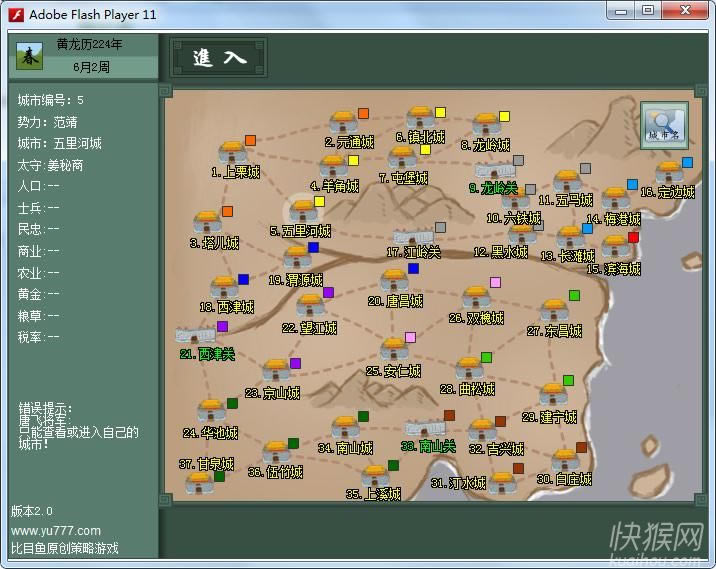This screenshot has height=569, width=716.
Task: Choose the 江岭关 pass icon
Action: [x=414, y=237]
